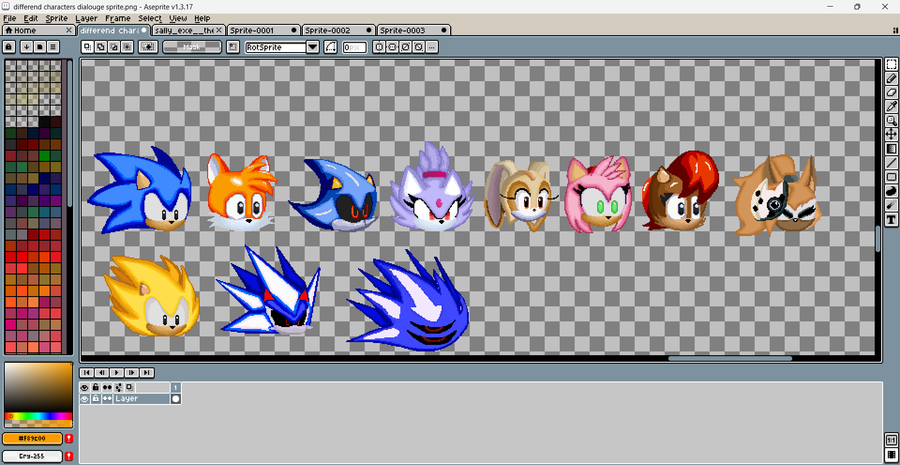Choose Subtract from selection mode
The image size is (900, 465).
(x=114, y=47)
